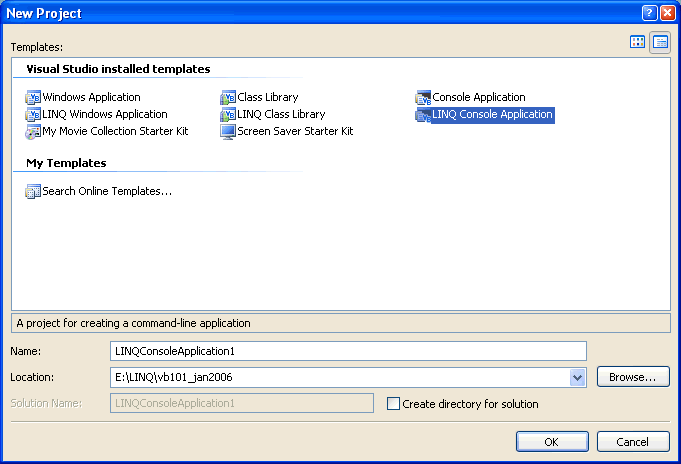Click the Console Application template icon

point(423,97)
